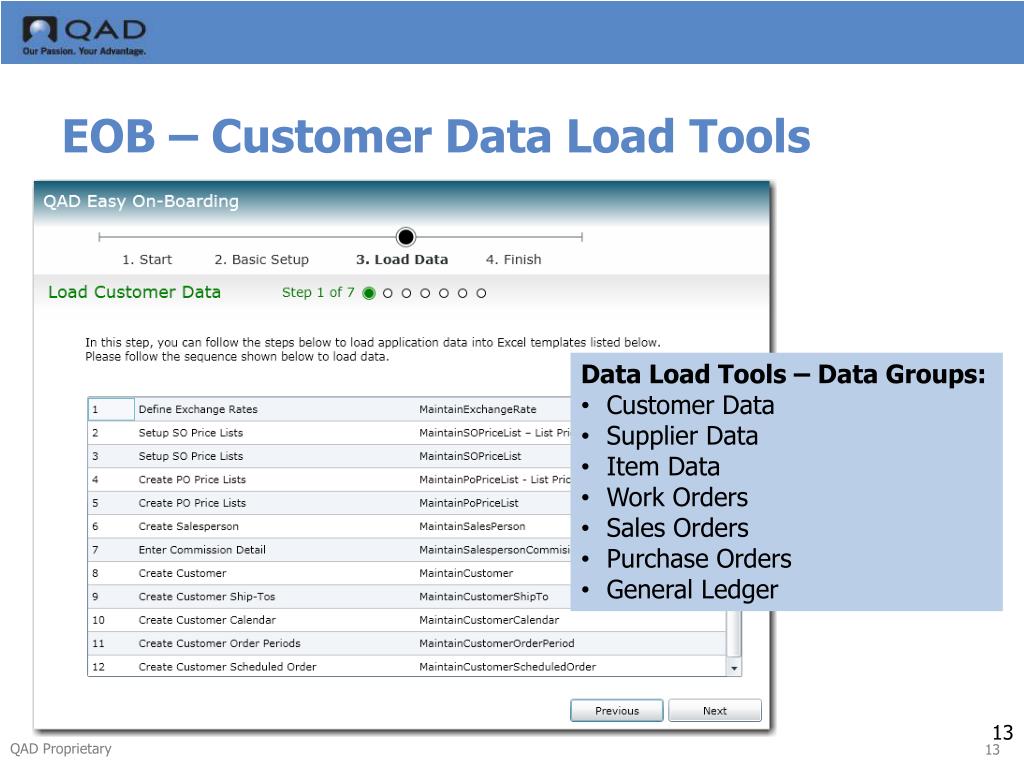The image size is (1024, 768).
Task: Select Create PO Price Lists in row 4
Action: coord(192,480)
